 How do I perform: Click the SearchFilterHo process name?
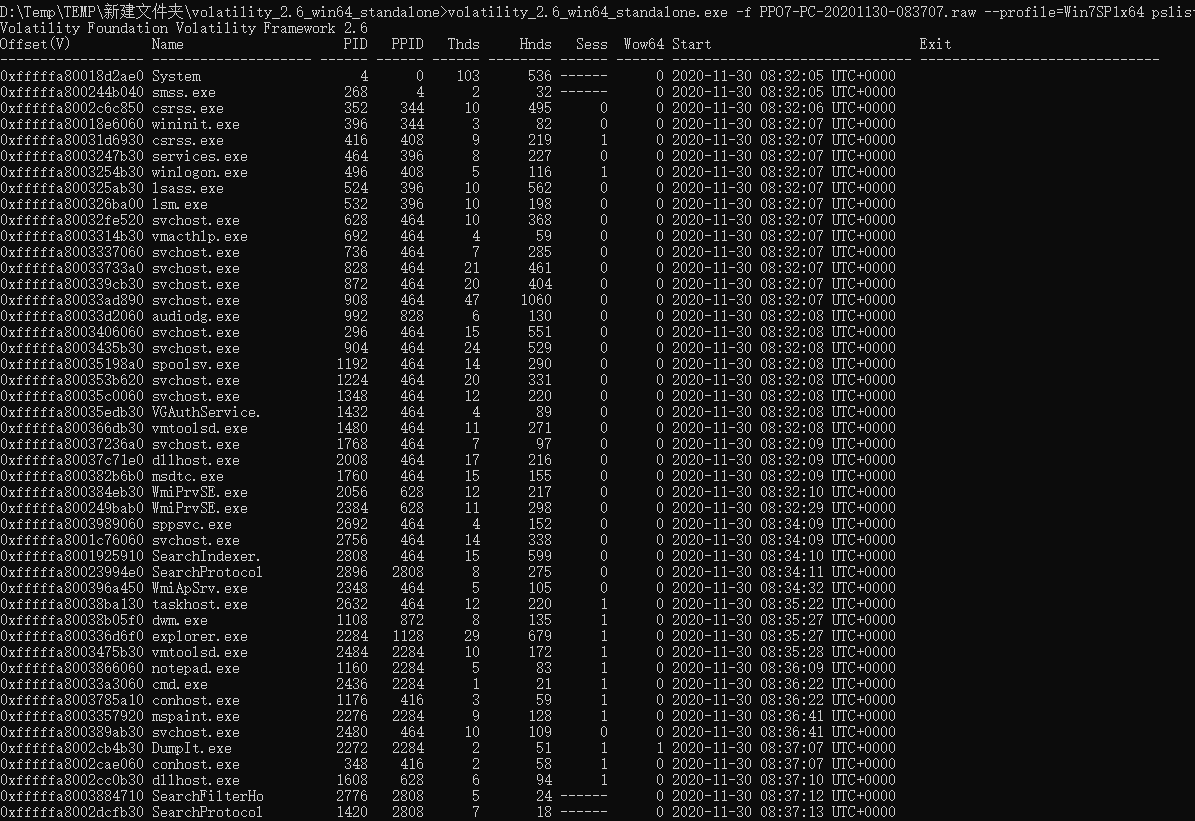(207, 796)
